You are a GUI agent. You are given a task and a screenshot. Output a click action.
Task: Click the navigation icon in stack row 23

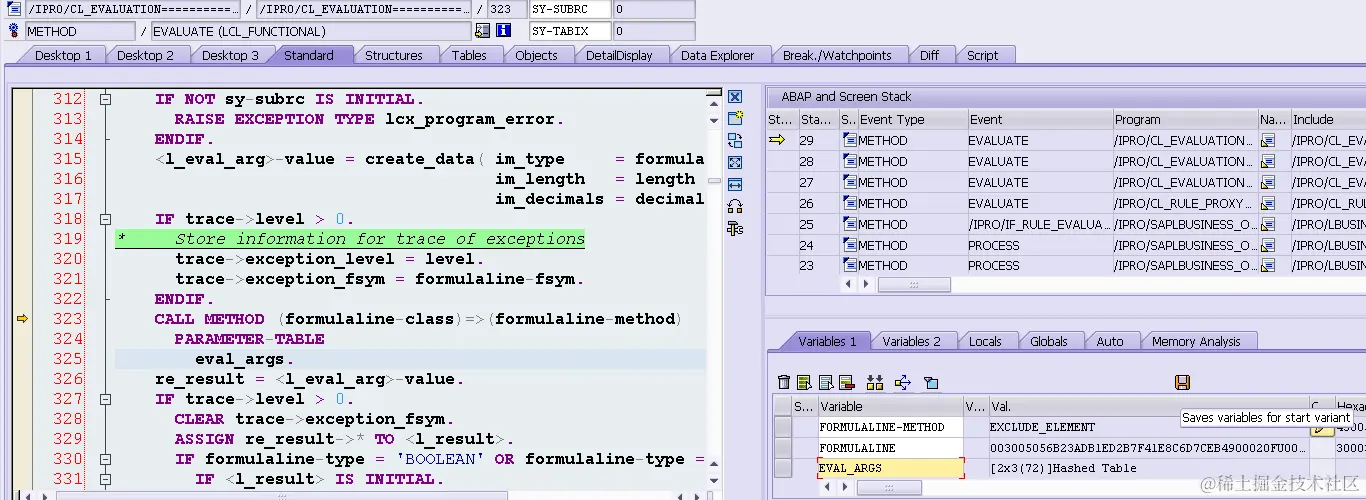(x=1268, y=266)
